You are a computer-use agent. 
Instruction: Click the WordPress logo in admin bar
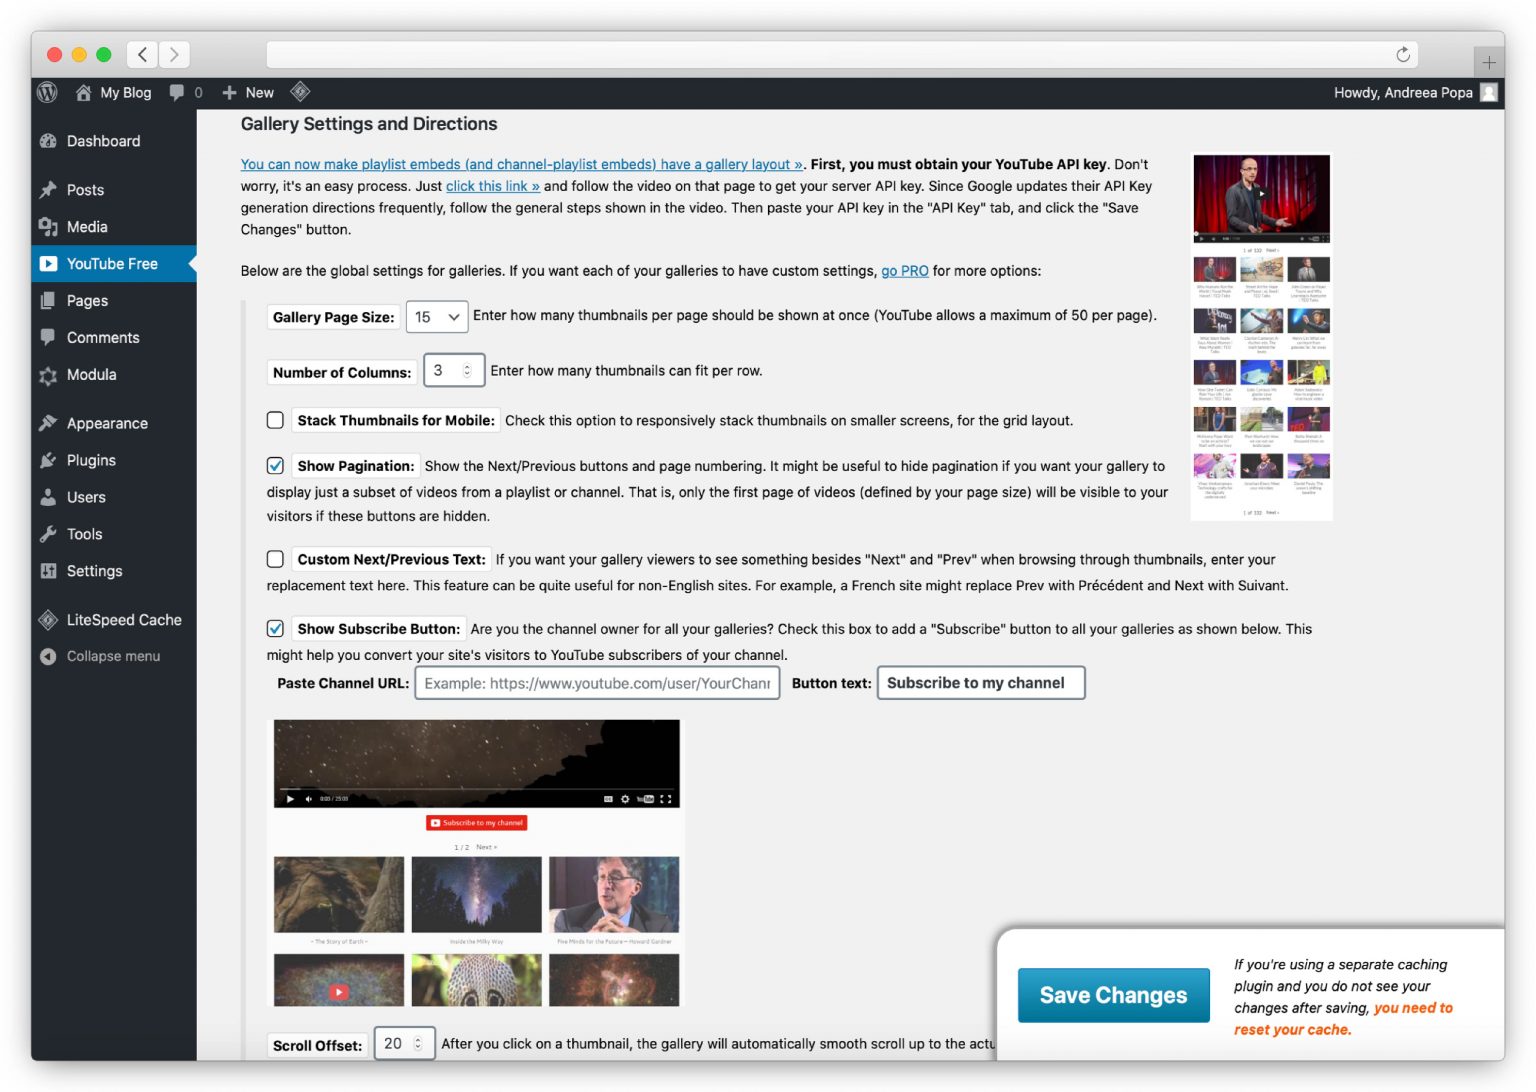pyautogui.click(x=46, y=92)
